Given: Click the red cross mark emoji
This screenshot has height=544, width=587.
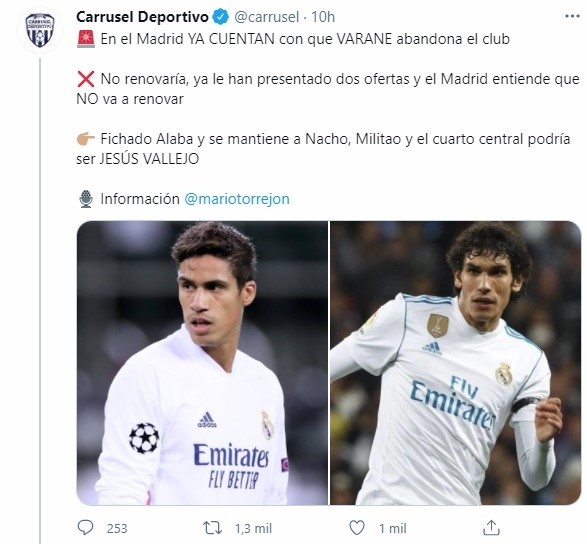Looking at the screenshot, I should (x=86, y=79).
